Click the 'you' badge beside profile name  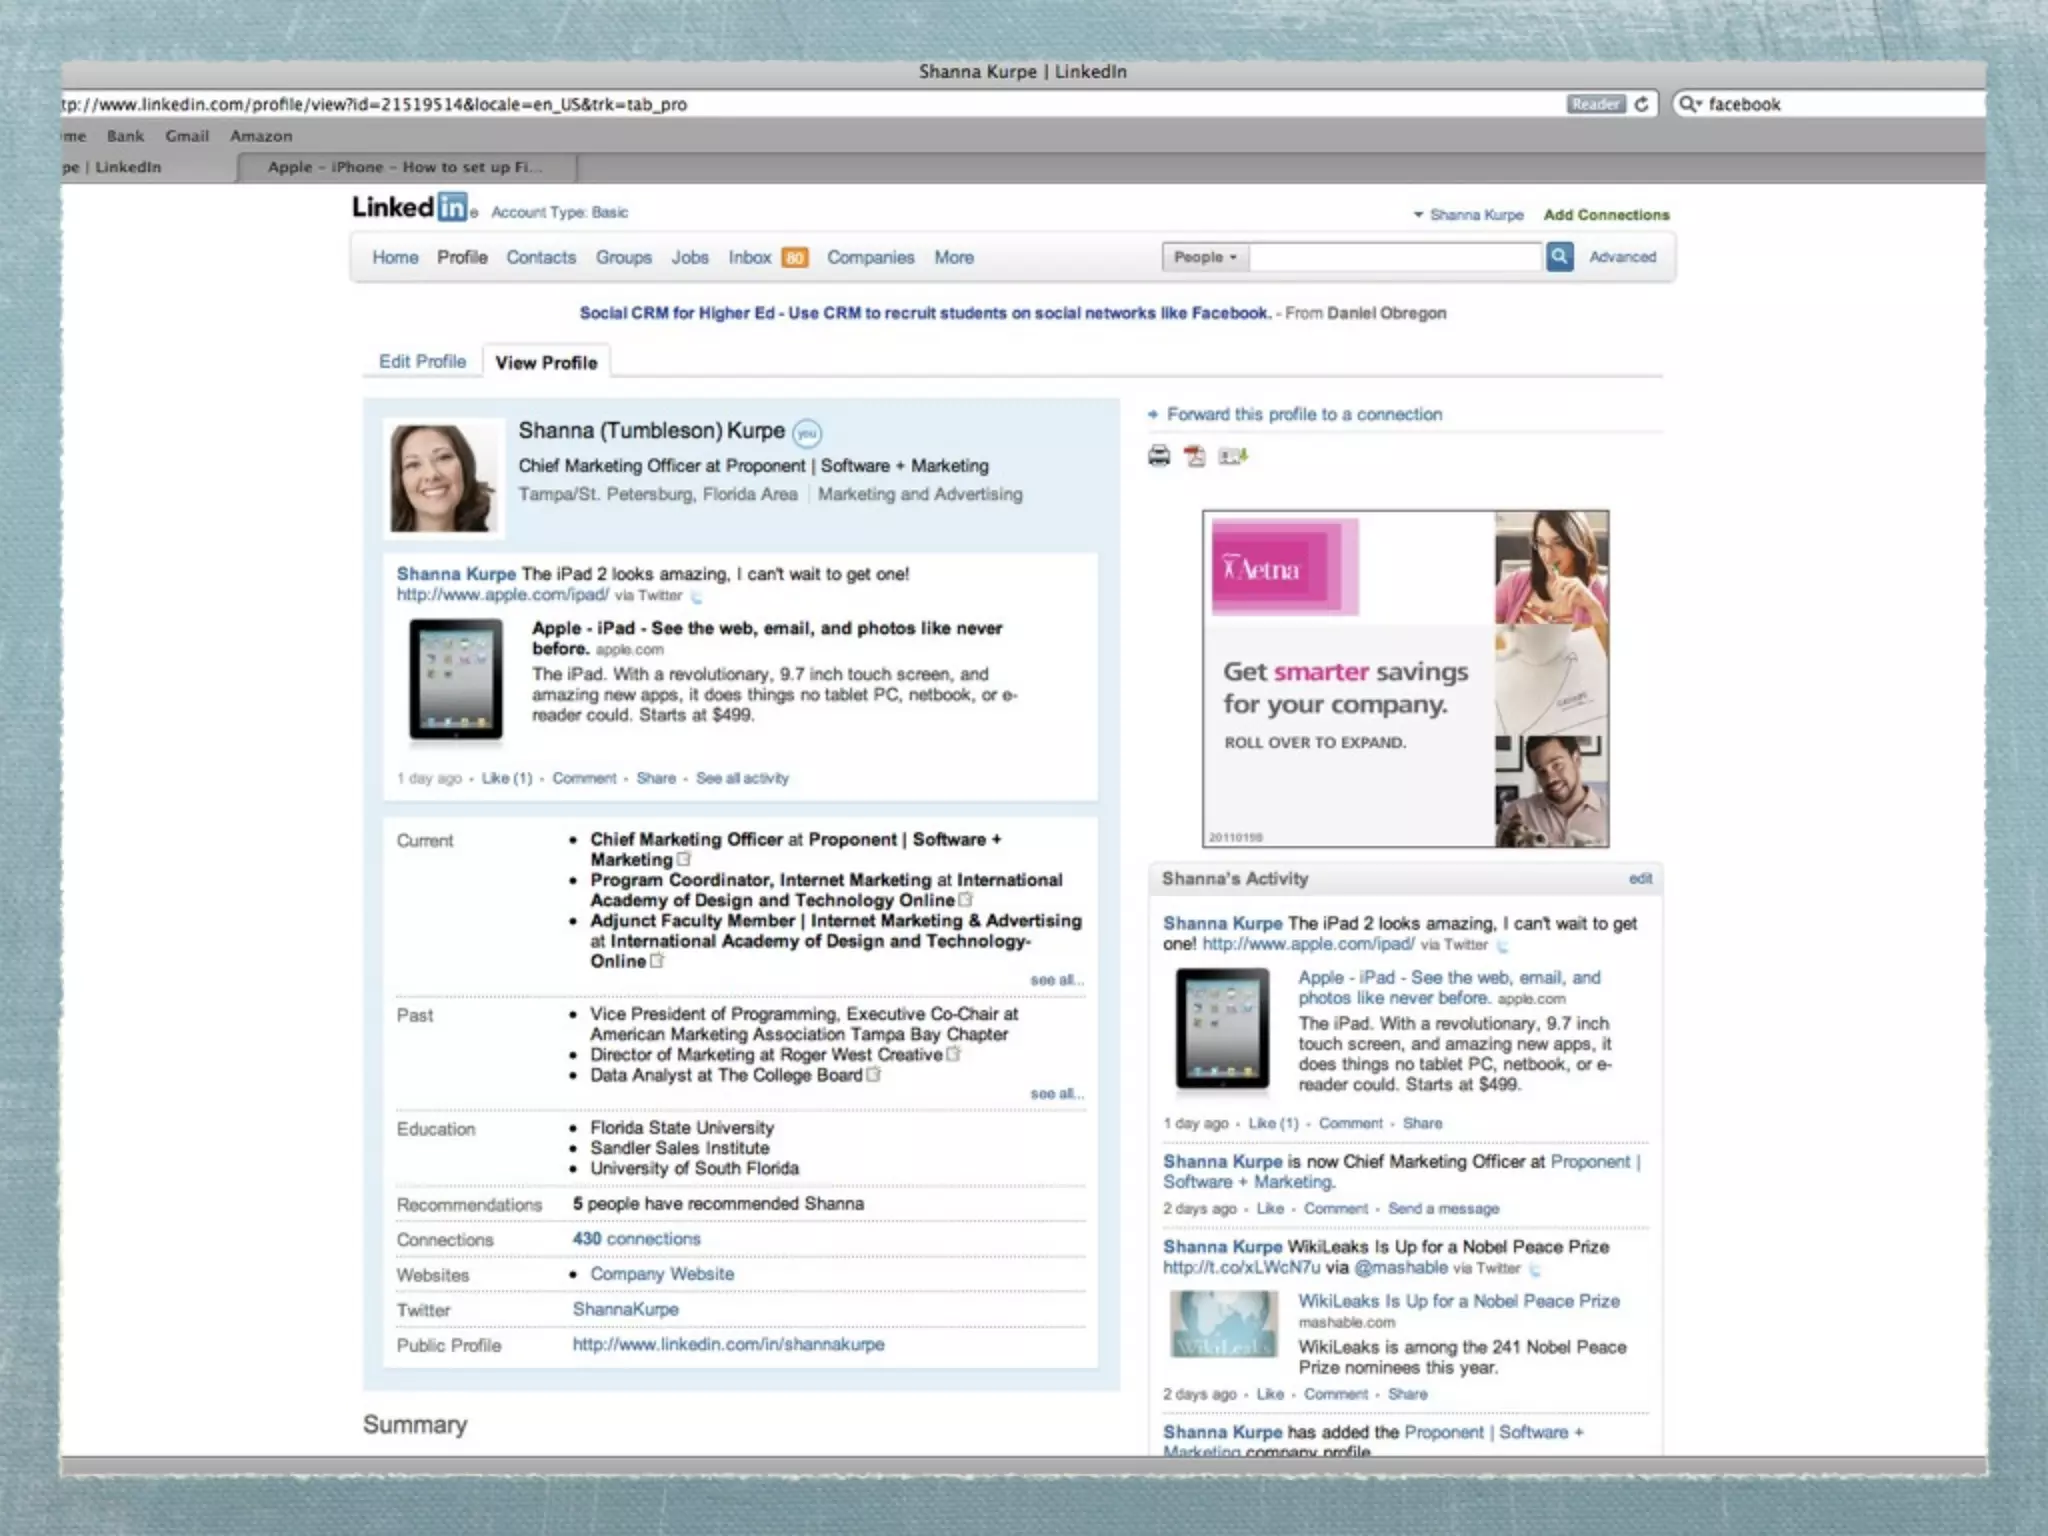[806, 433]
